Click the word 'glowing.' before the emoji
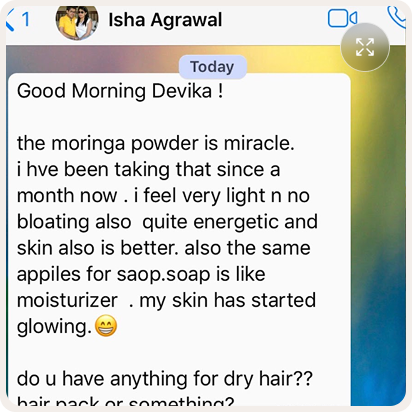This screenshot has height=412, width=412. [x=54, y=327]
